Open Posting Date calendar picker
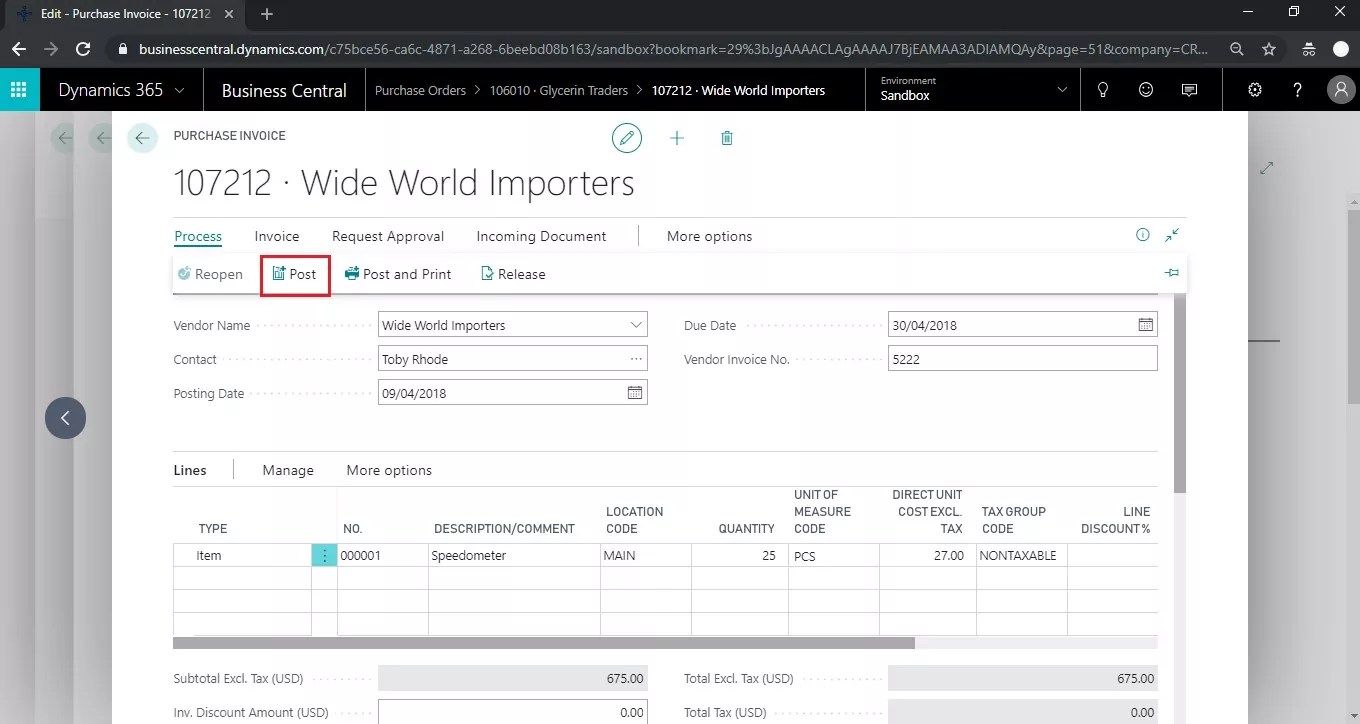 pos(635,393)
